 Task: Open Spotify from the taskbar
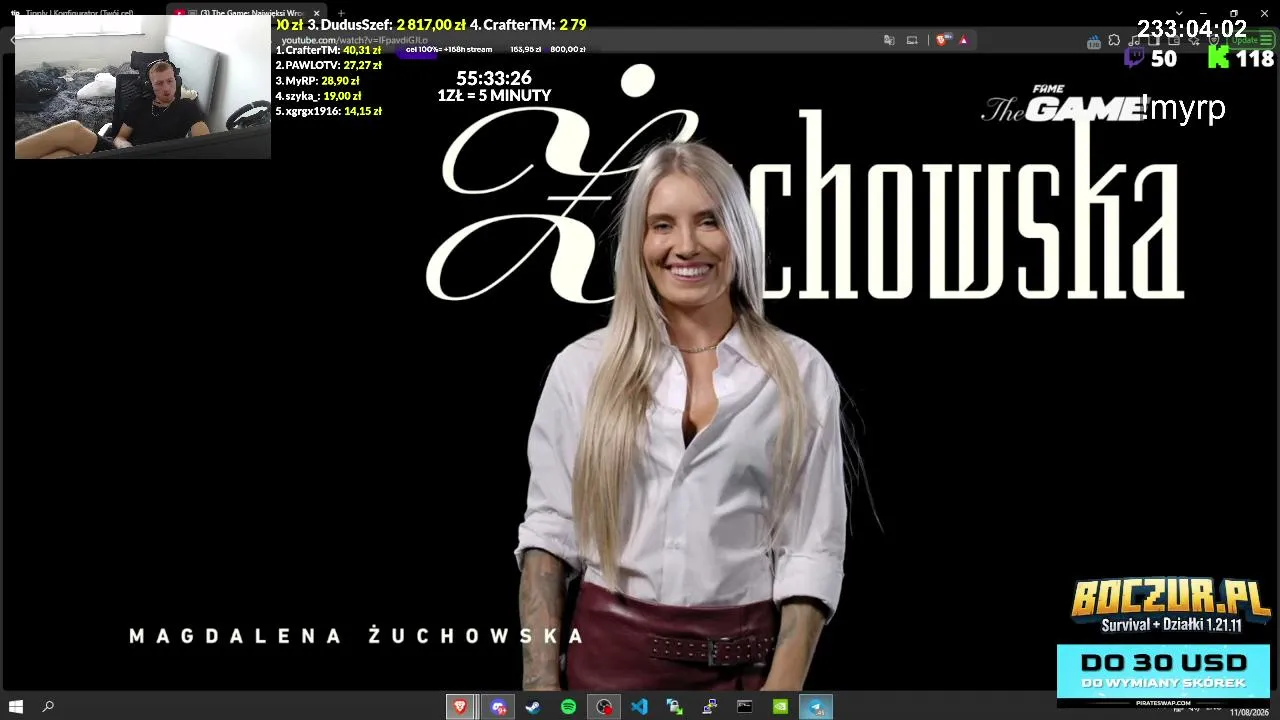click(569, 707)
